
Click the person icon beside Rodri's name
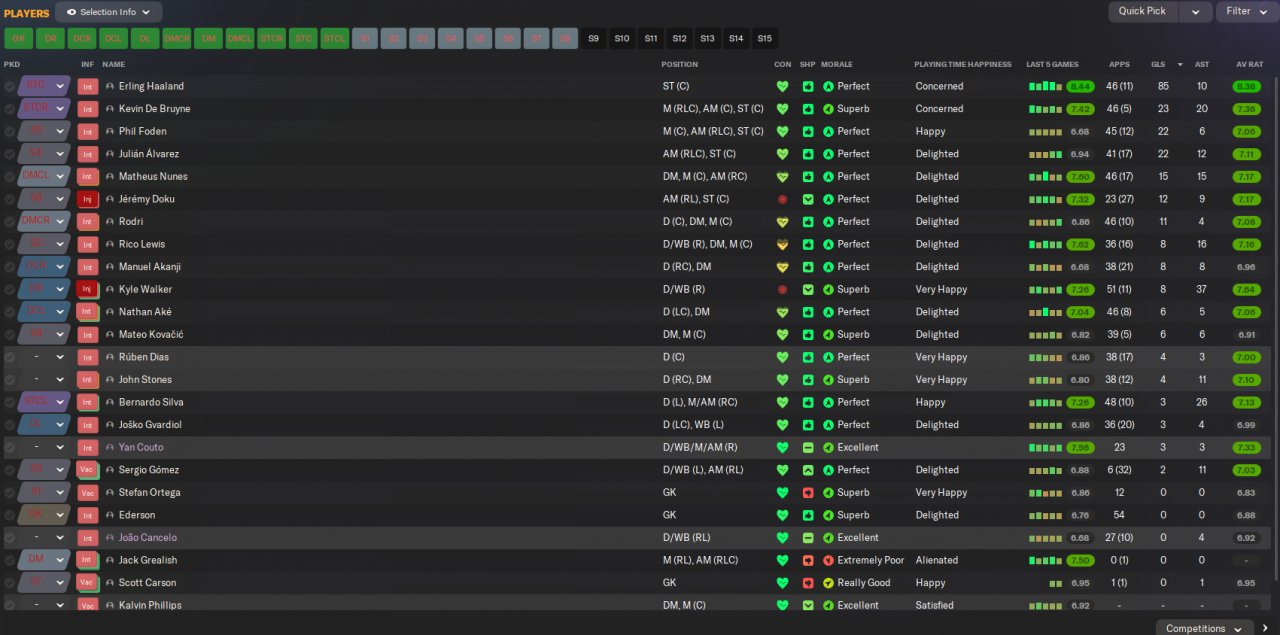pyautogui.click(x=110, y=222)
